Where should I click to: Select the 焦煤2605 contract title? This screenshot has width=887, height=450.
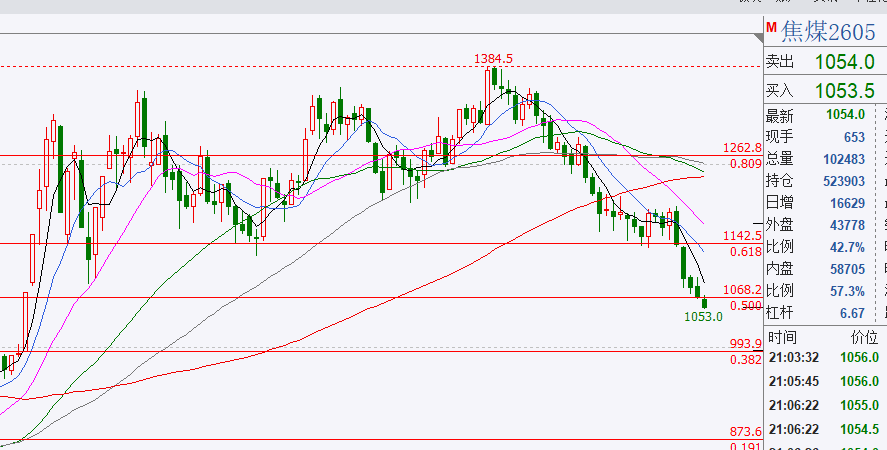pyautogui.click(x=828, y=32)
